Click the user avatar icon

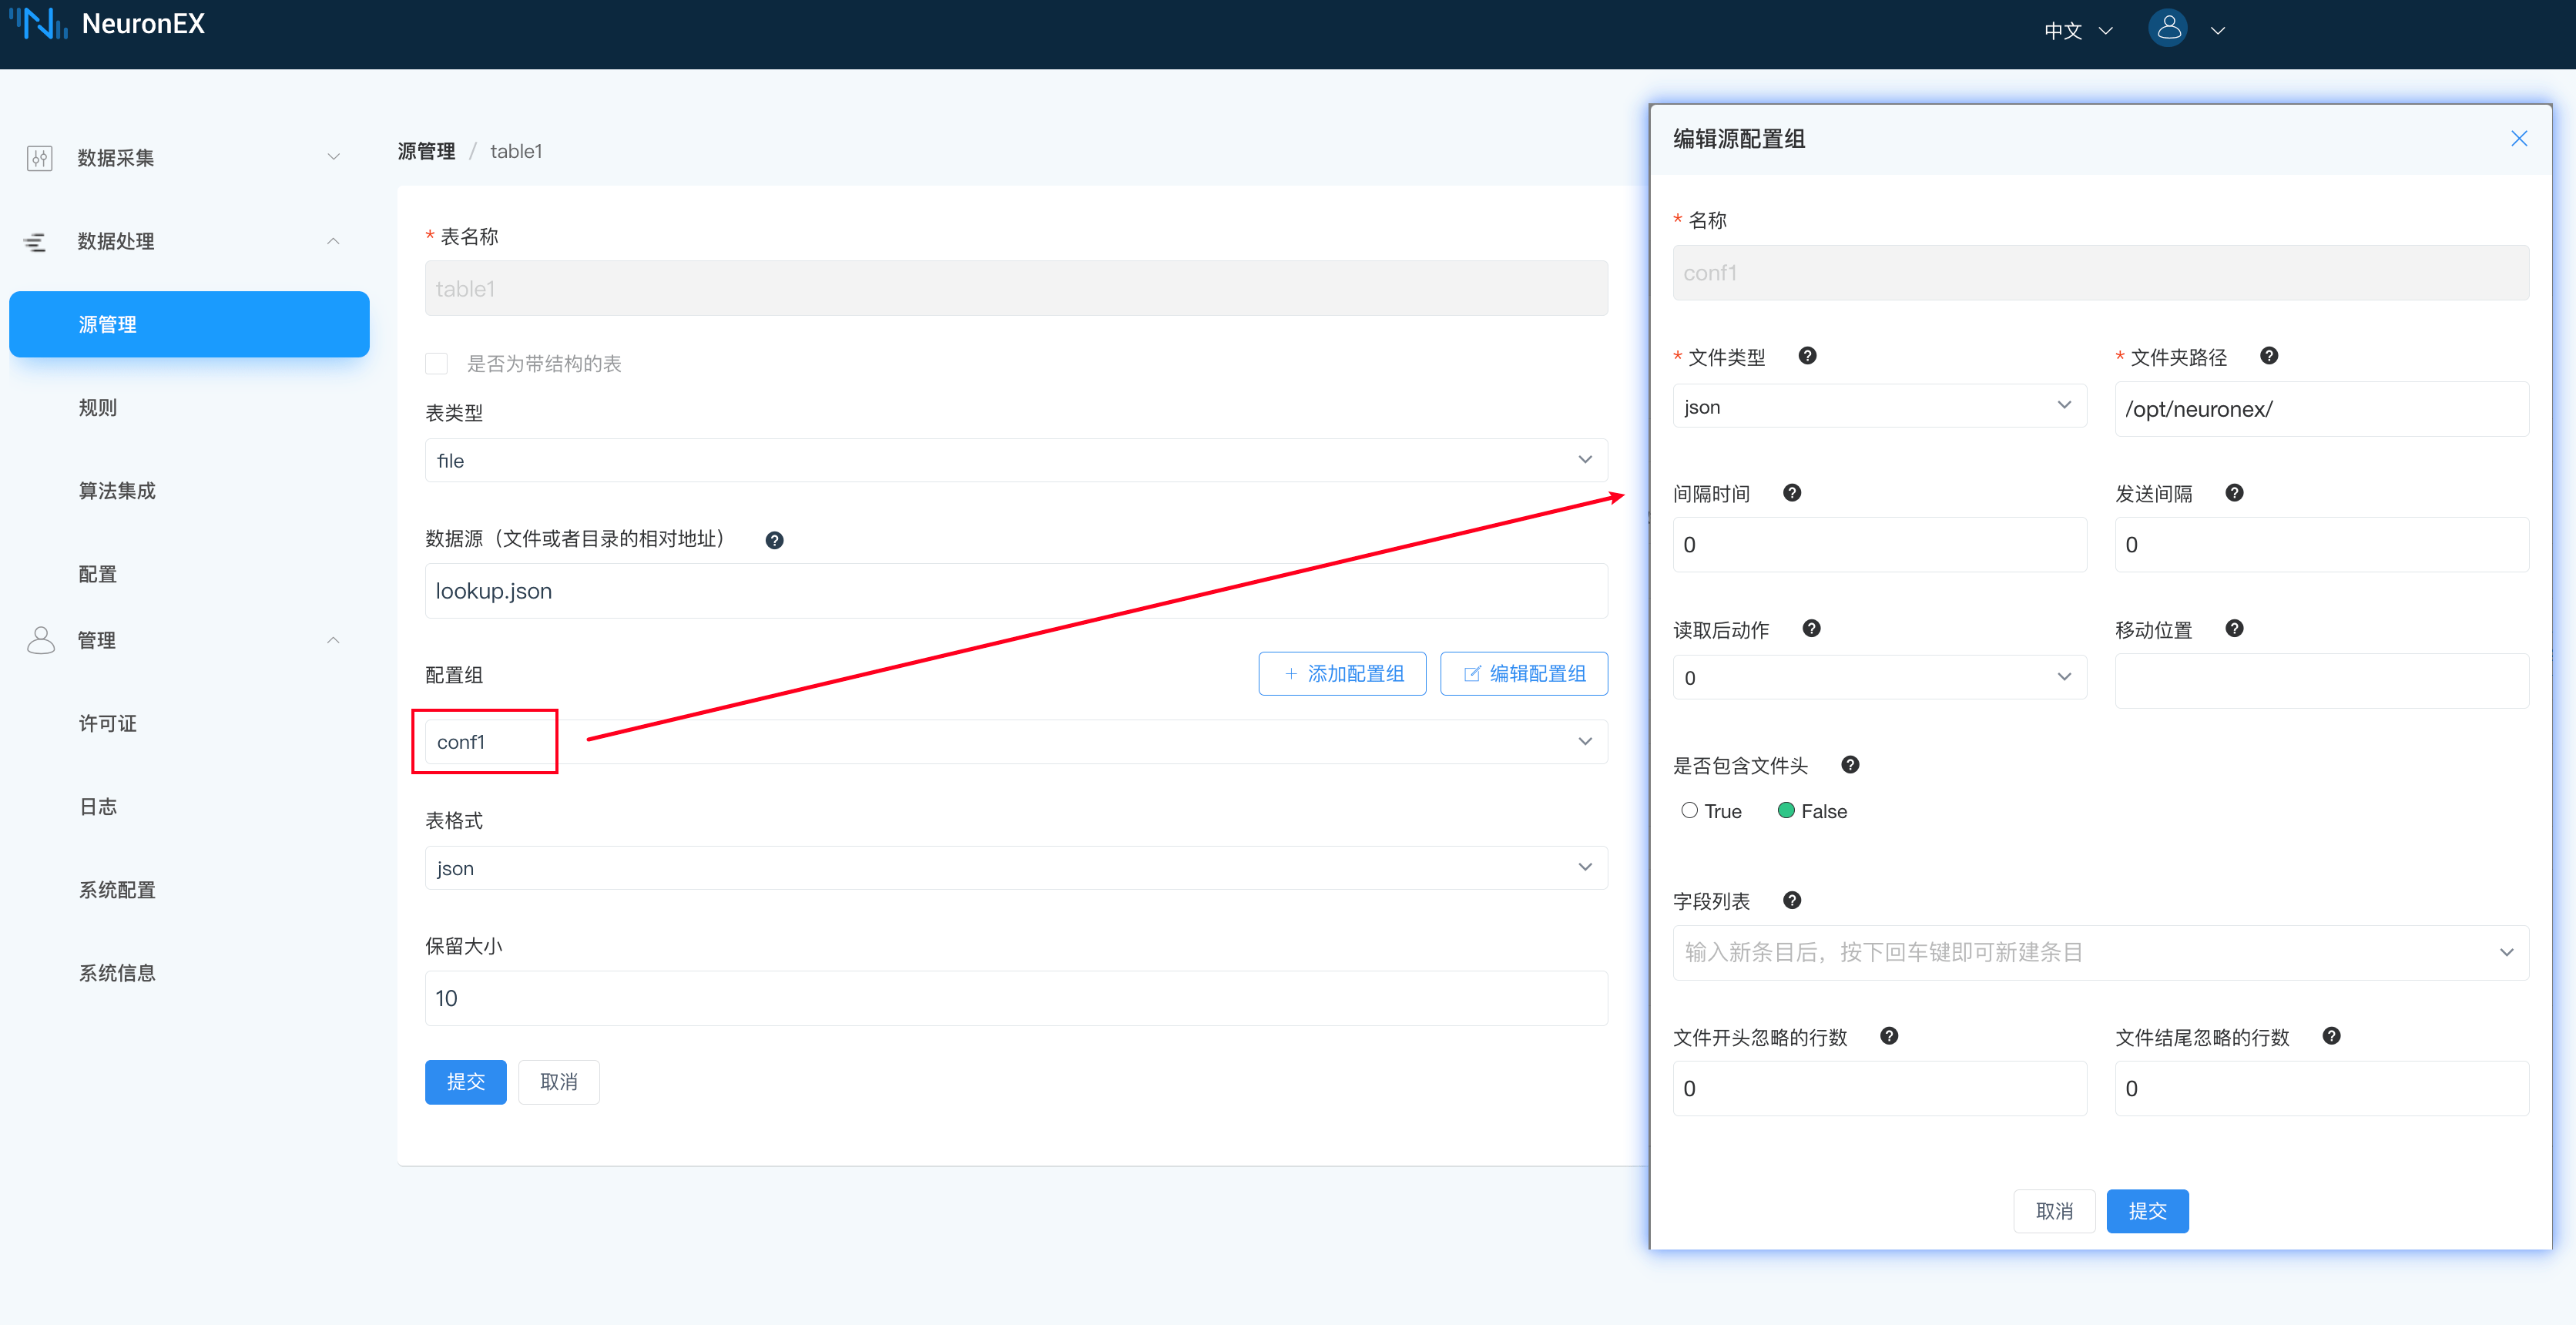click(2168, 29)
